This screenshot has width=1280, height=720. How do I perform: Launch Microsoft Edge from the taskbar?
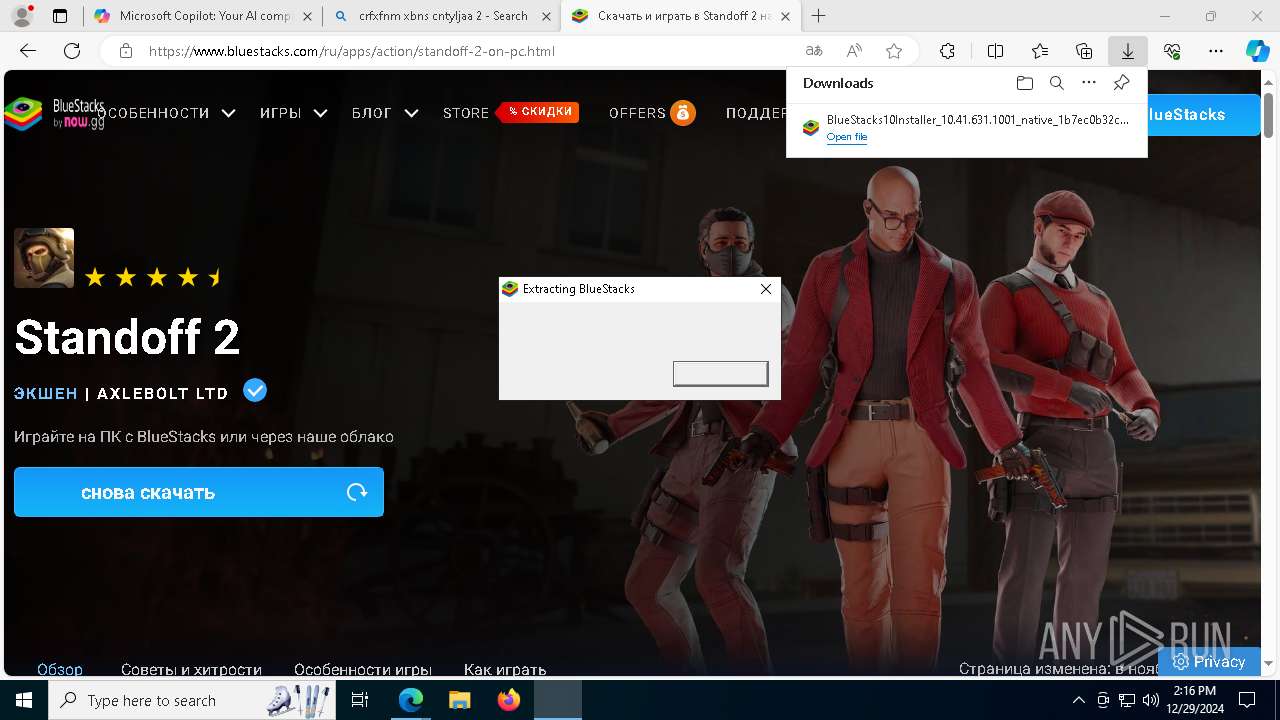(x=411, y=700)
